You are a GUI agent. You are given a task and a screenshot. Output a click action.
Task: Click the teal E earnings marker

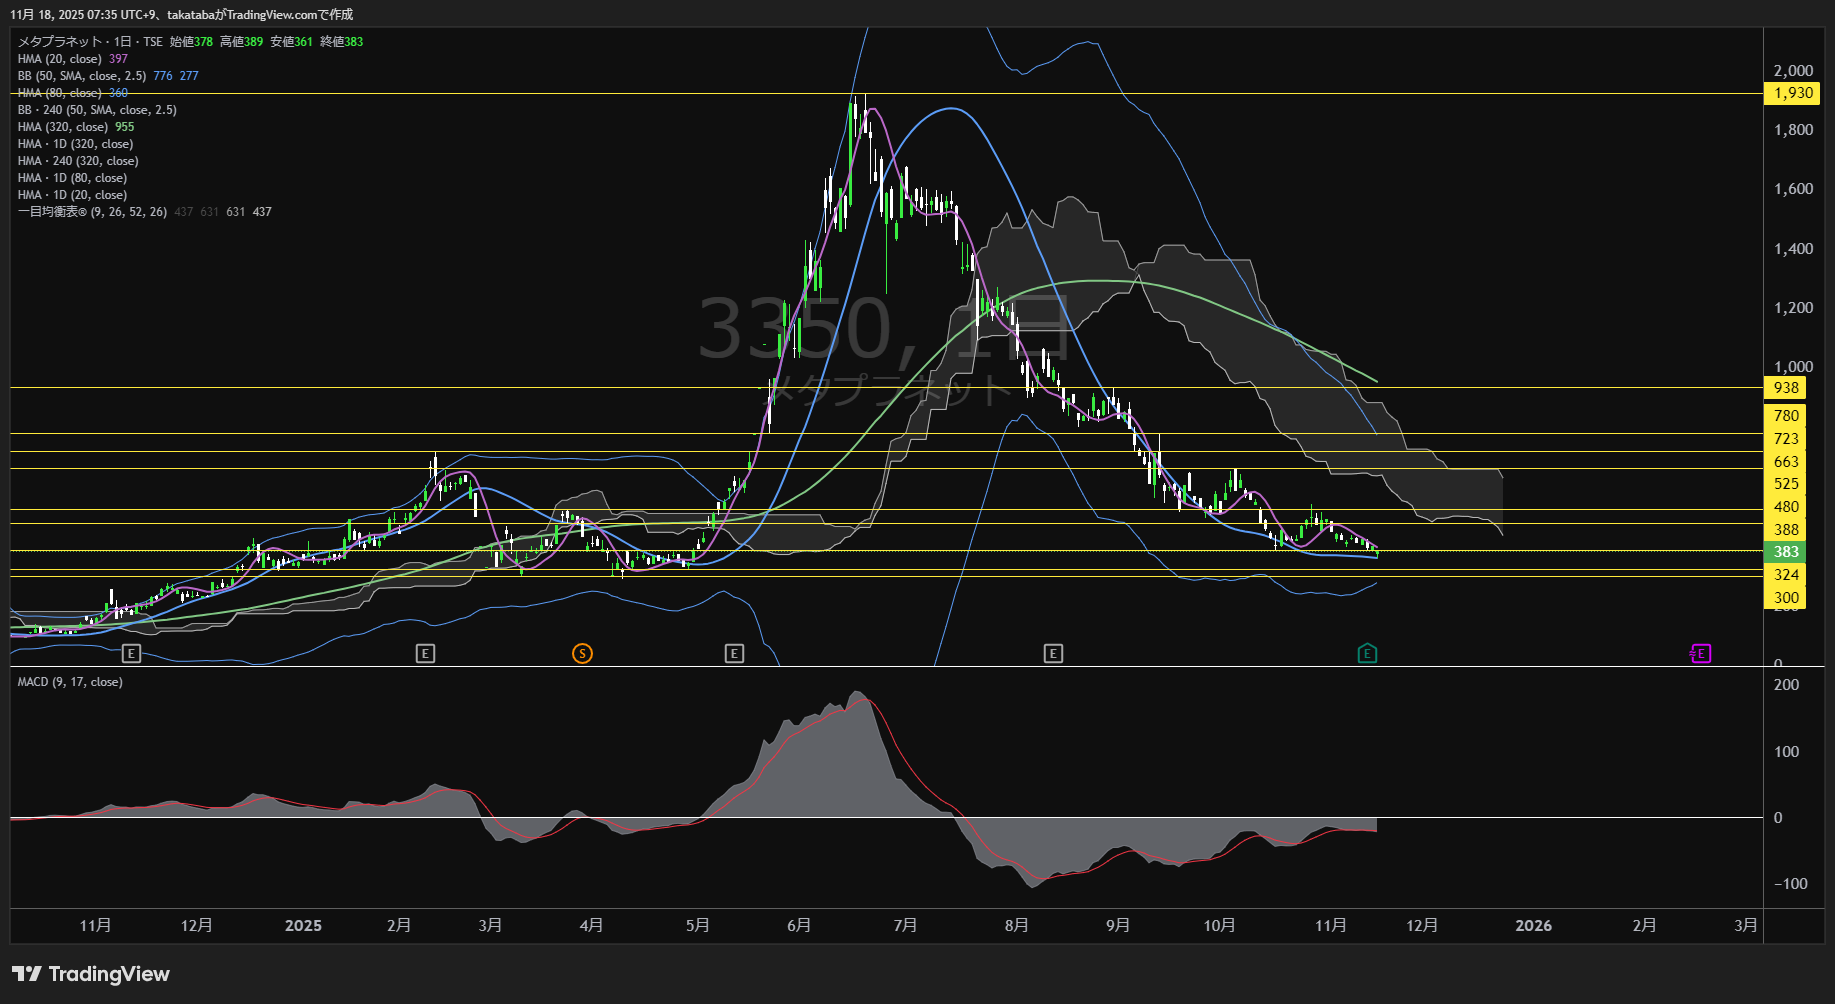click(1367, 654)
